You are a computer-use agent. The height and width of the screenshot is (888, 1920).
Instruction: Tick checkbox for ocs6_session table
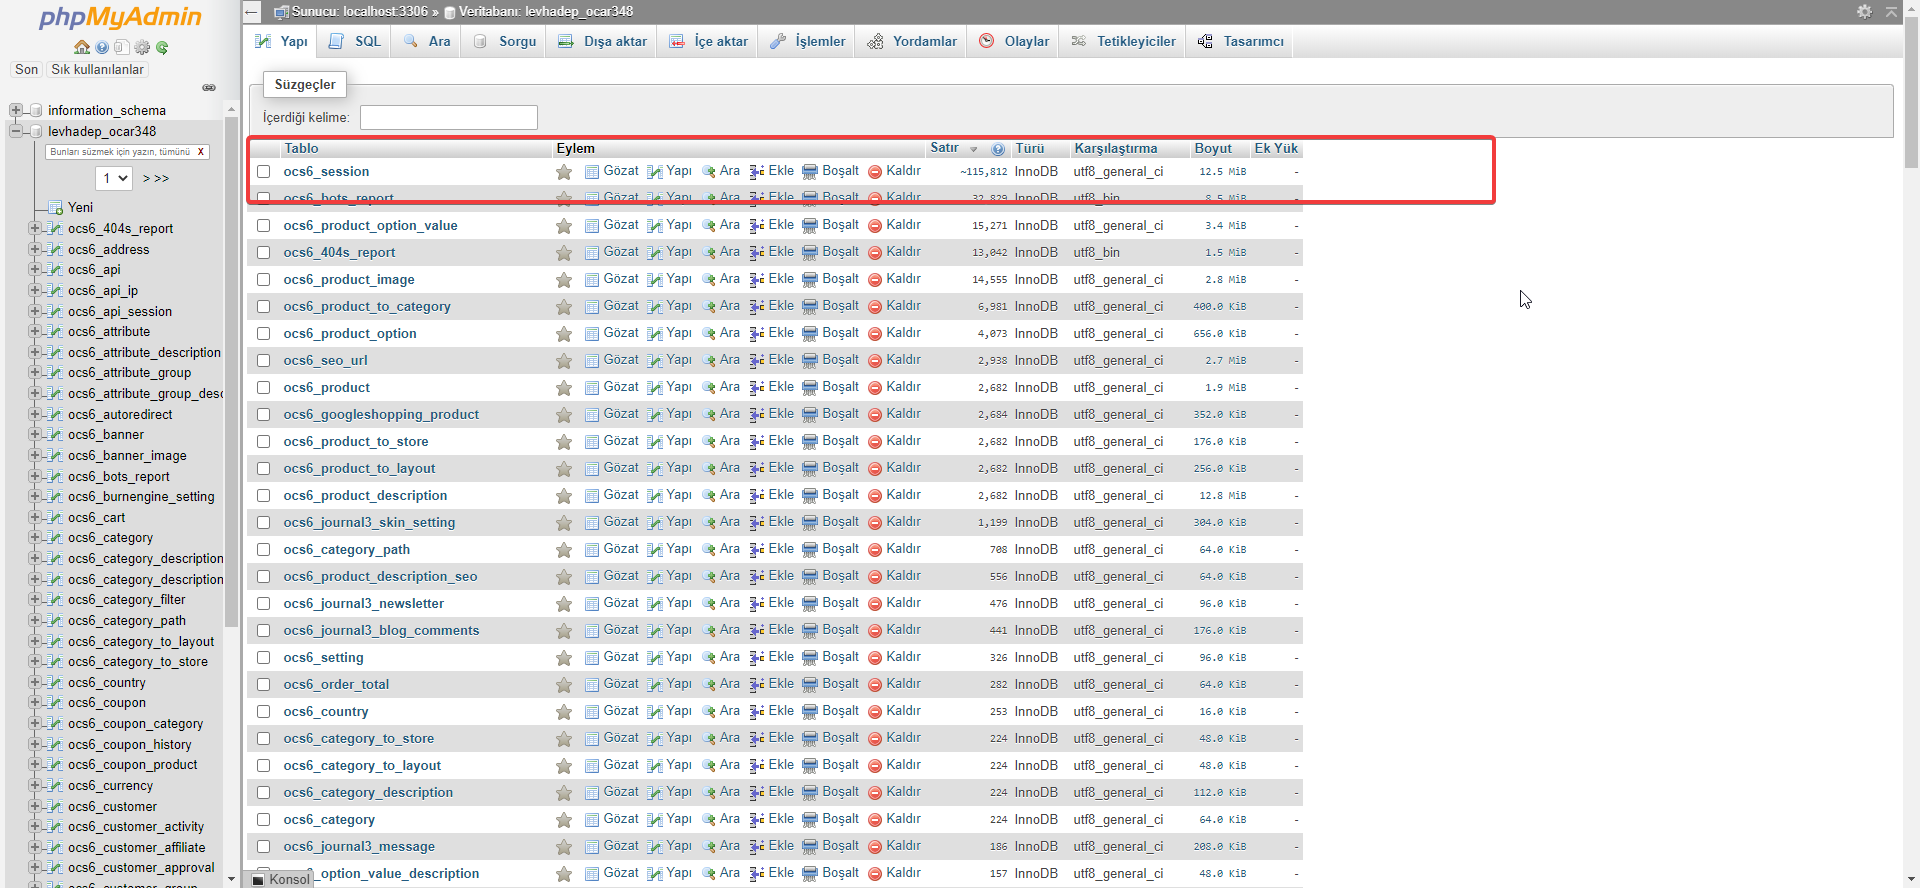pos(264,172)
